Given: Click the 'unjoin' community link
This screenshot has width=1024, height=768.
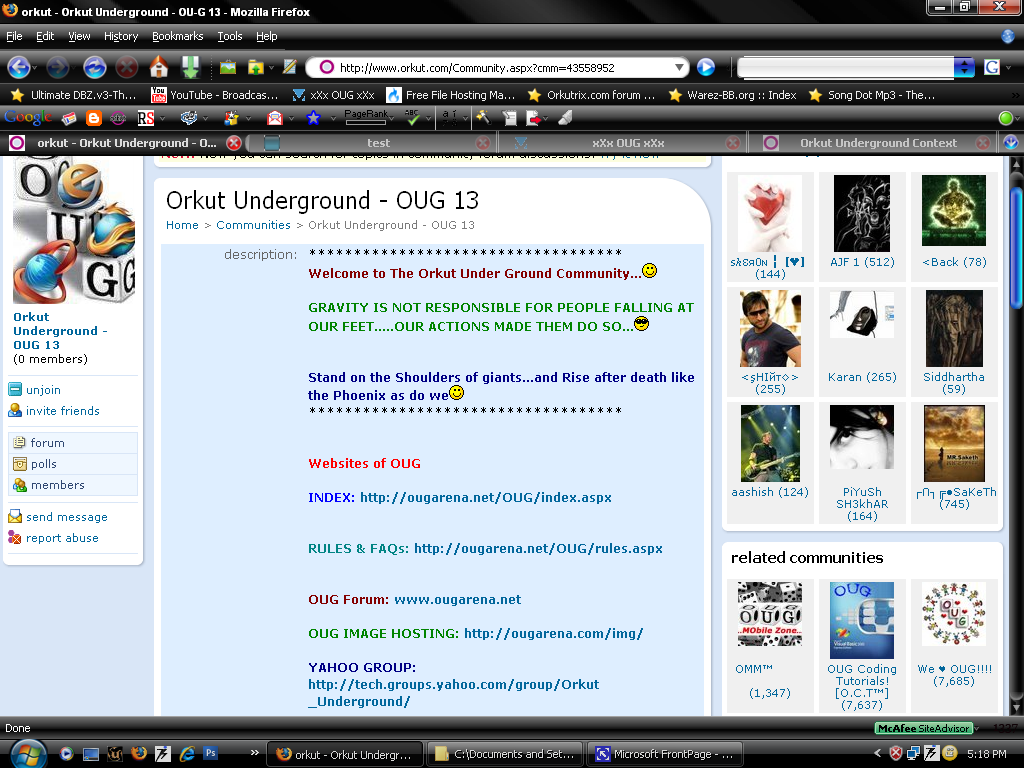Looking at the screenshot, I should [43, 390].
